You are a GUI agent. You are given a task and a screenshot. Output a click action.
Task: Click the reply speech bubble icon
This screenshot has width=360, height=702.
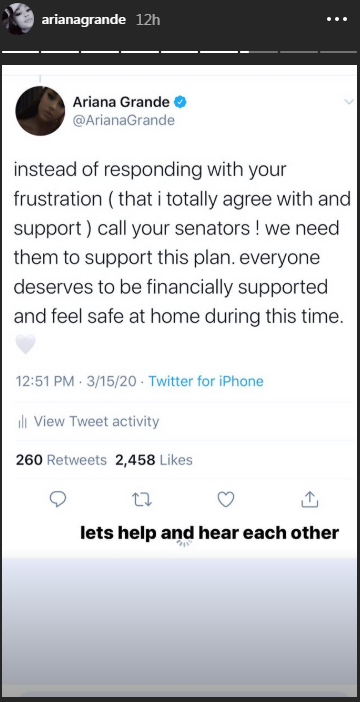58,499
